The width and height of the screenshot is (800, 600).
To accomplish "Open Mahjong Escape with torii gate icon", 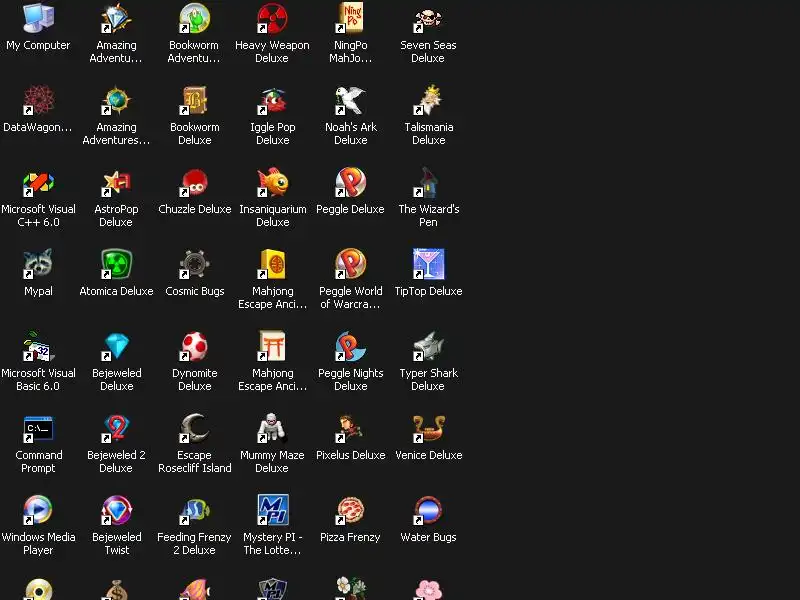I will point(272,346).
